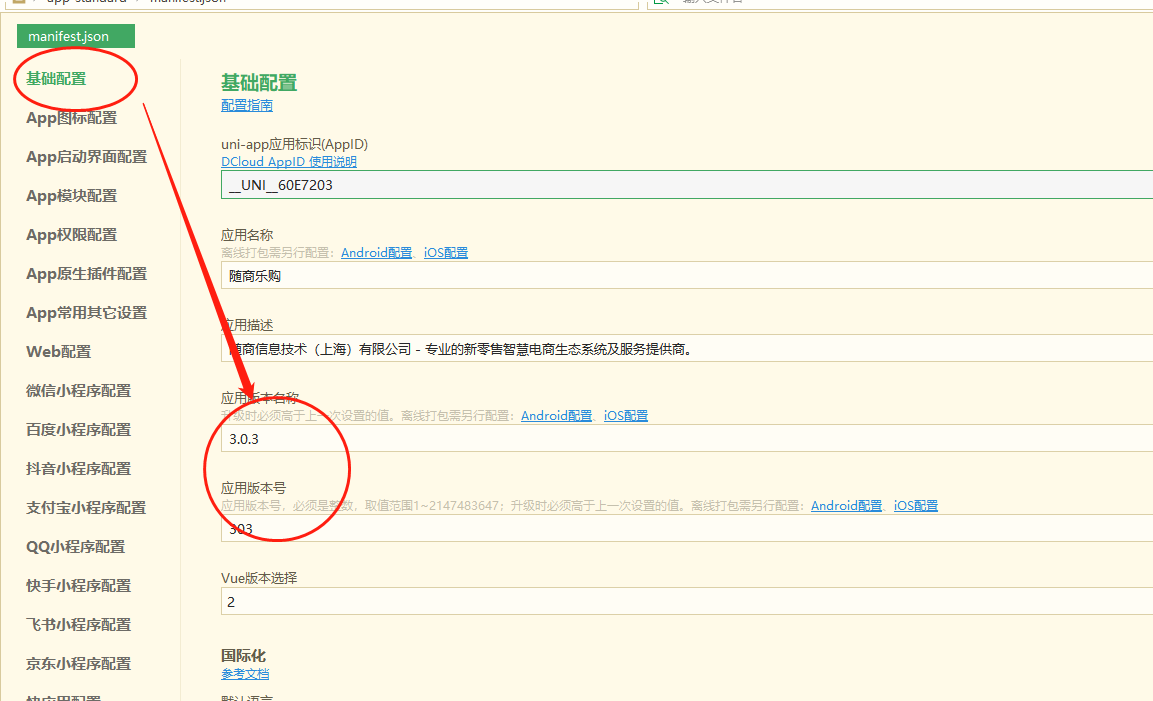Open App权限配置 in sidebar
The width and height of the screenshot is (1153, 701).
coord(71,235)
